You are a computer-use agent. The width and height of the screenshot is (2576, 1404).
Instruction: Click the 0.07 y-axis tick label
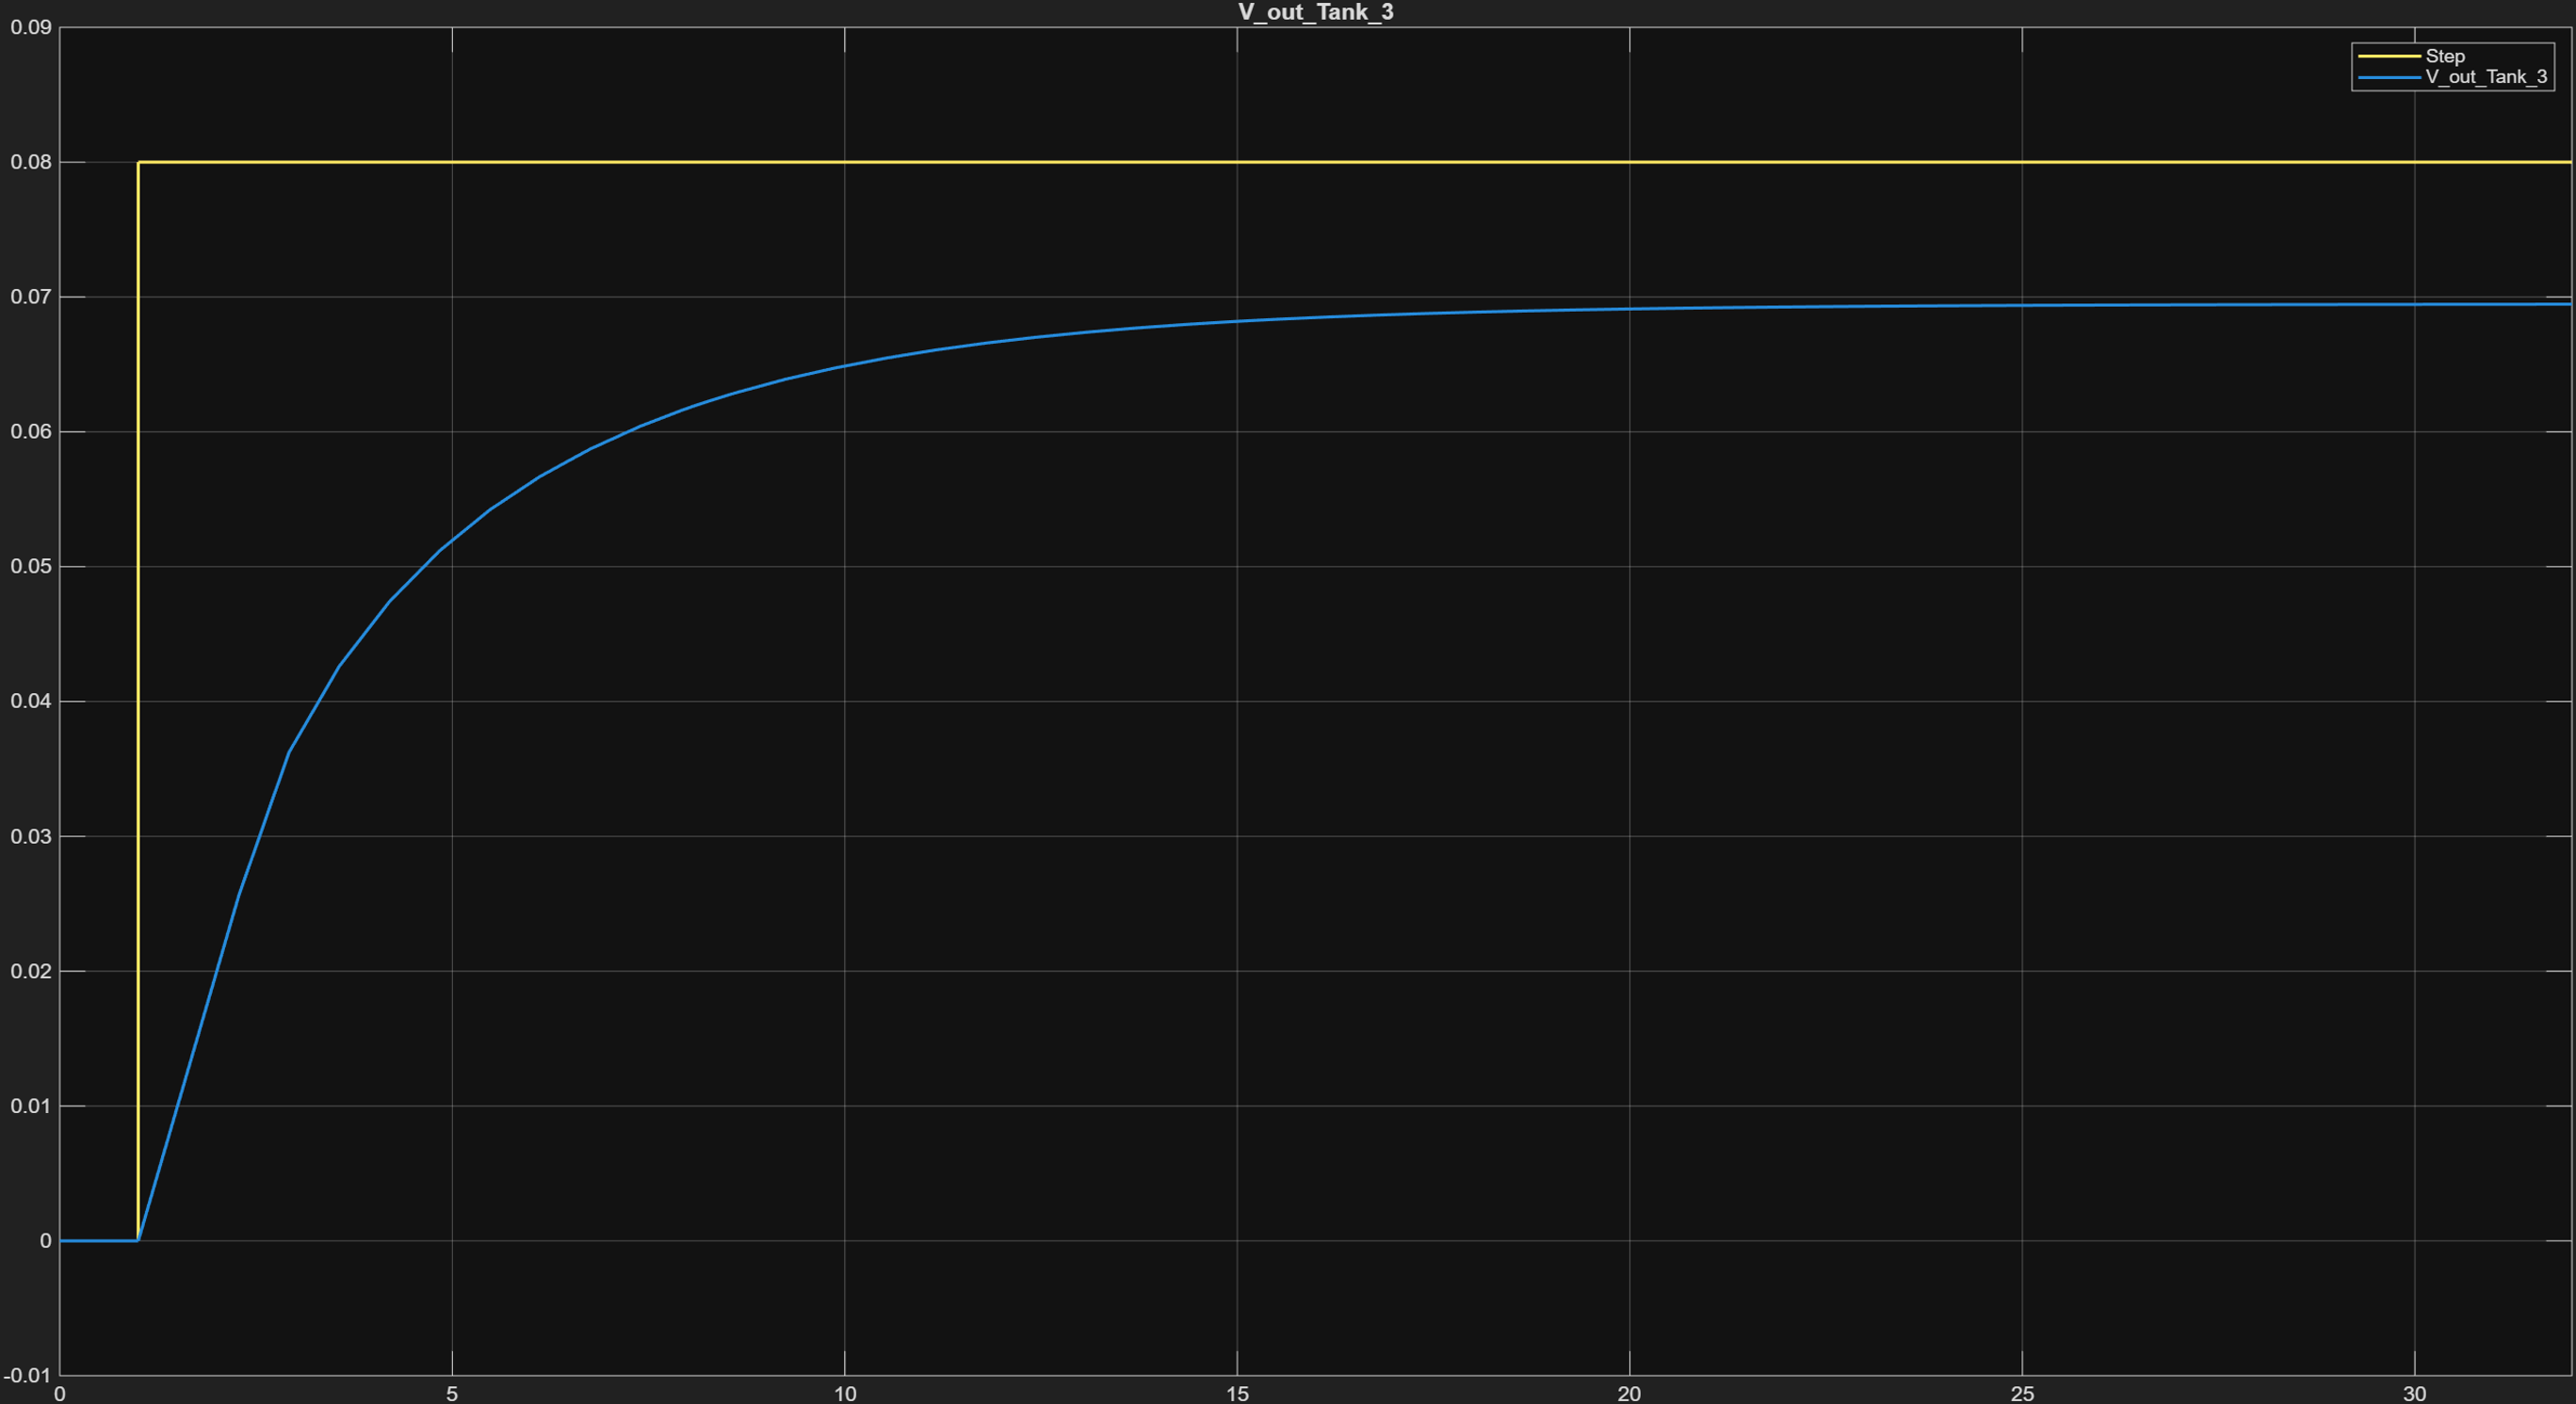31,297
